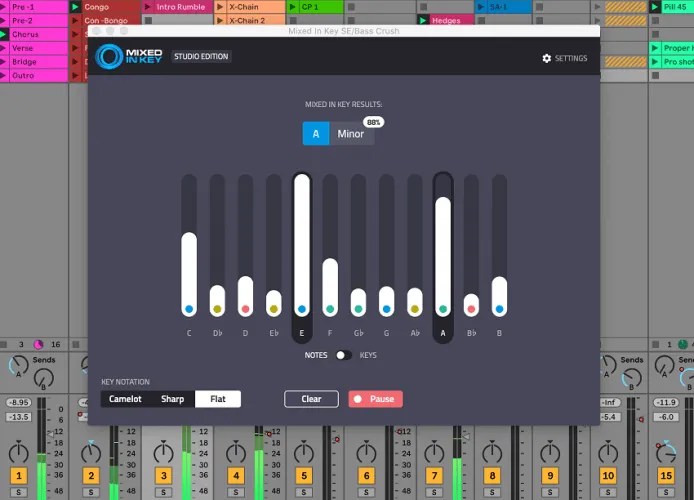Screen dimensions: 694x500
Task: Click the Studio Edition badge
Action: click(201, 56)
